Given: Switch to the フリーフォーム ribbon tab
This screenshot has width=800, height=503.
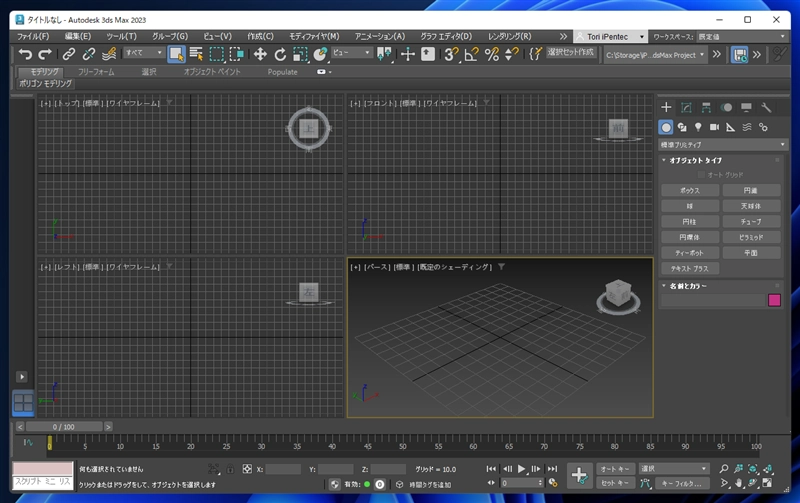Looking at the screenshot, I should tap(96, 72).
